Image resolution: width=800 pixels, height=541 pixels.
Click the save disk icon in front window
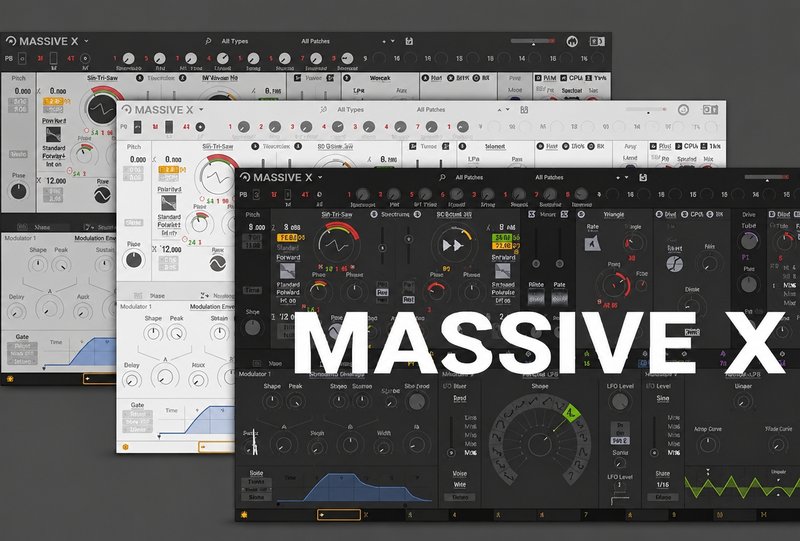pos(643,177)
